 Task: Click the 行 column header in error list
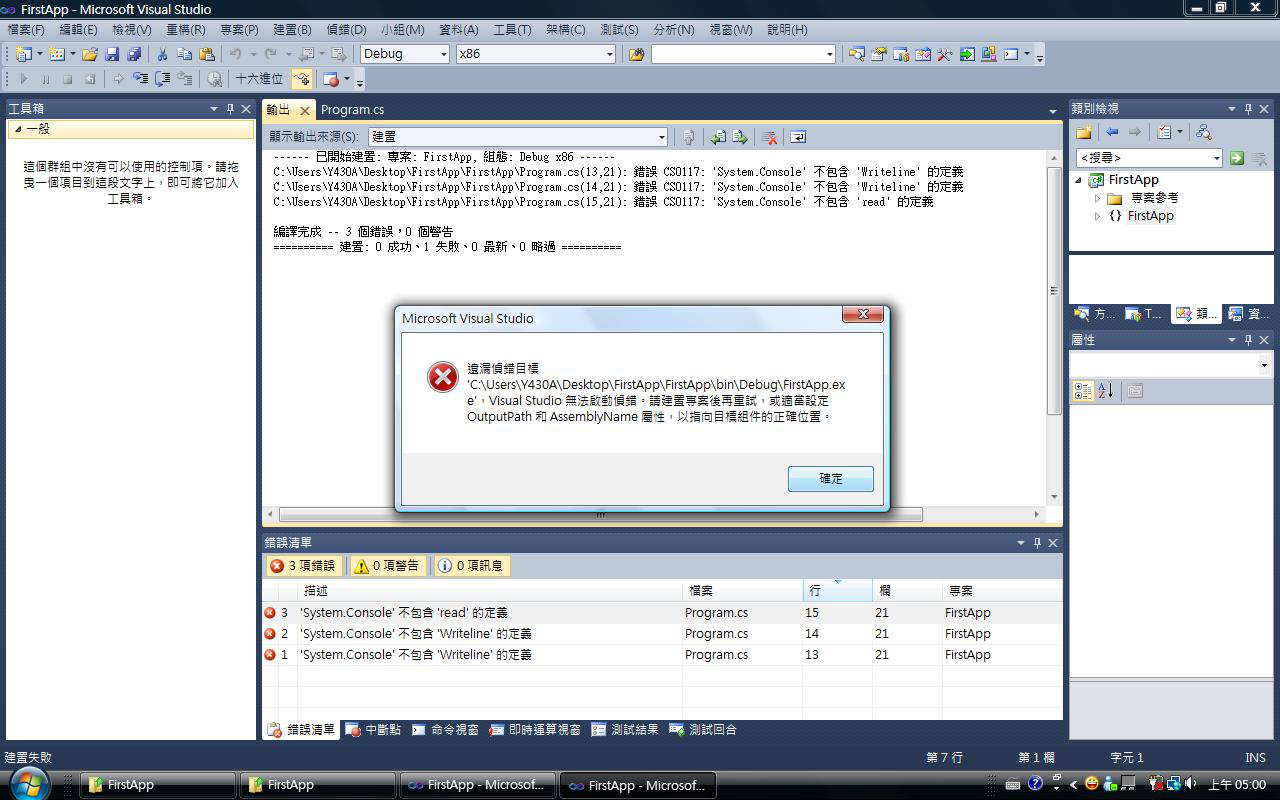pyautogui.click(x=837, y=591)
